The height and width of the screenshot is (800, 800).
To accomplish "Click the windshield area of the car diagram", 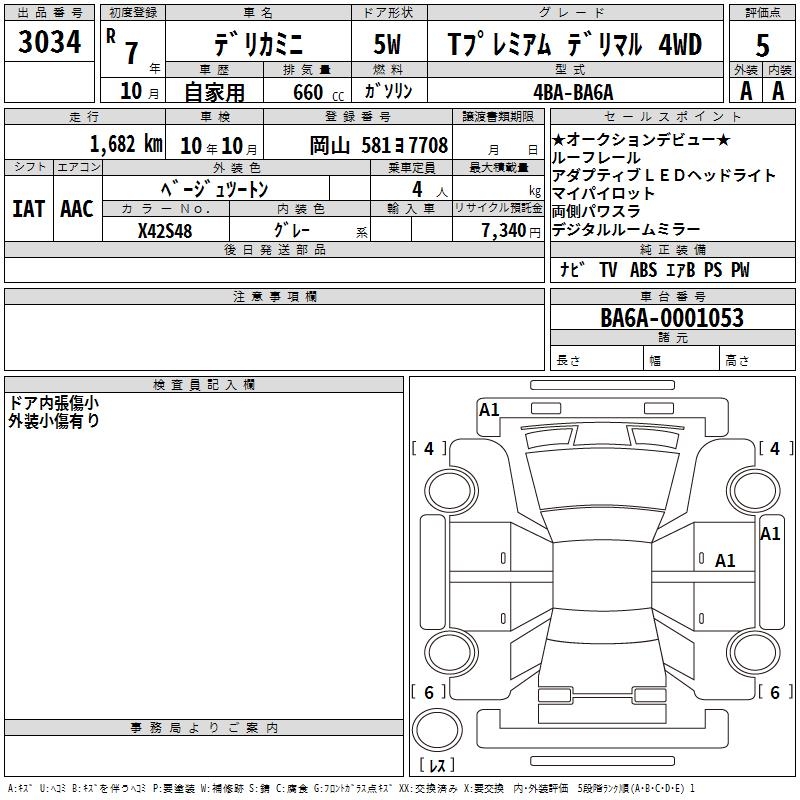I will (x=602, y=480).
